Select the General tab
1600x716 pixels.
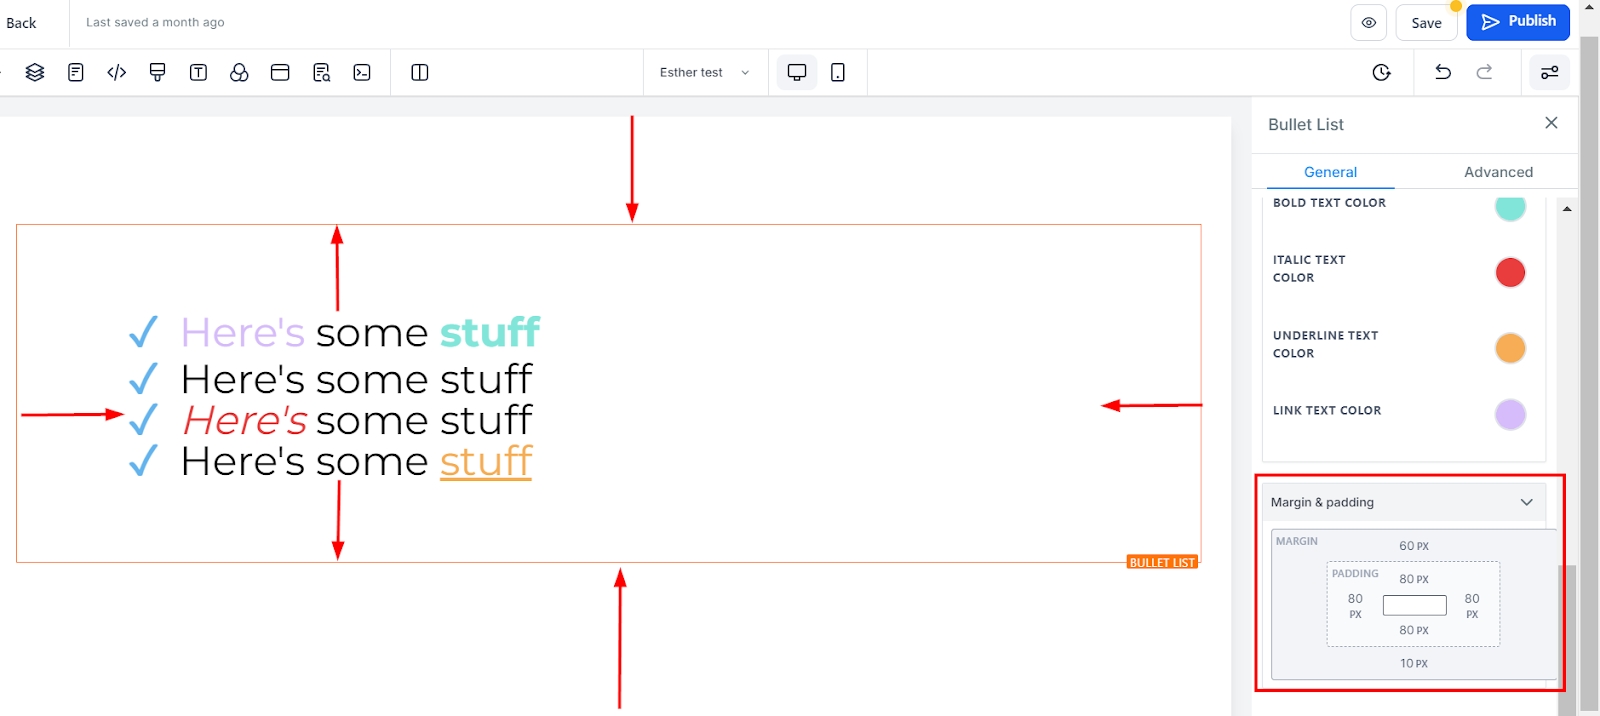pos(1330,172)
